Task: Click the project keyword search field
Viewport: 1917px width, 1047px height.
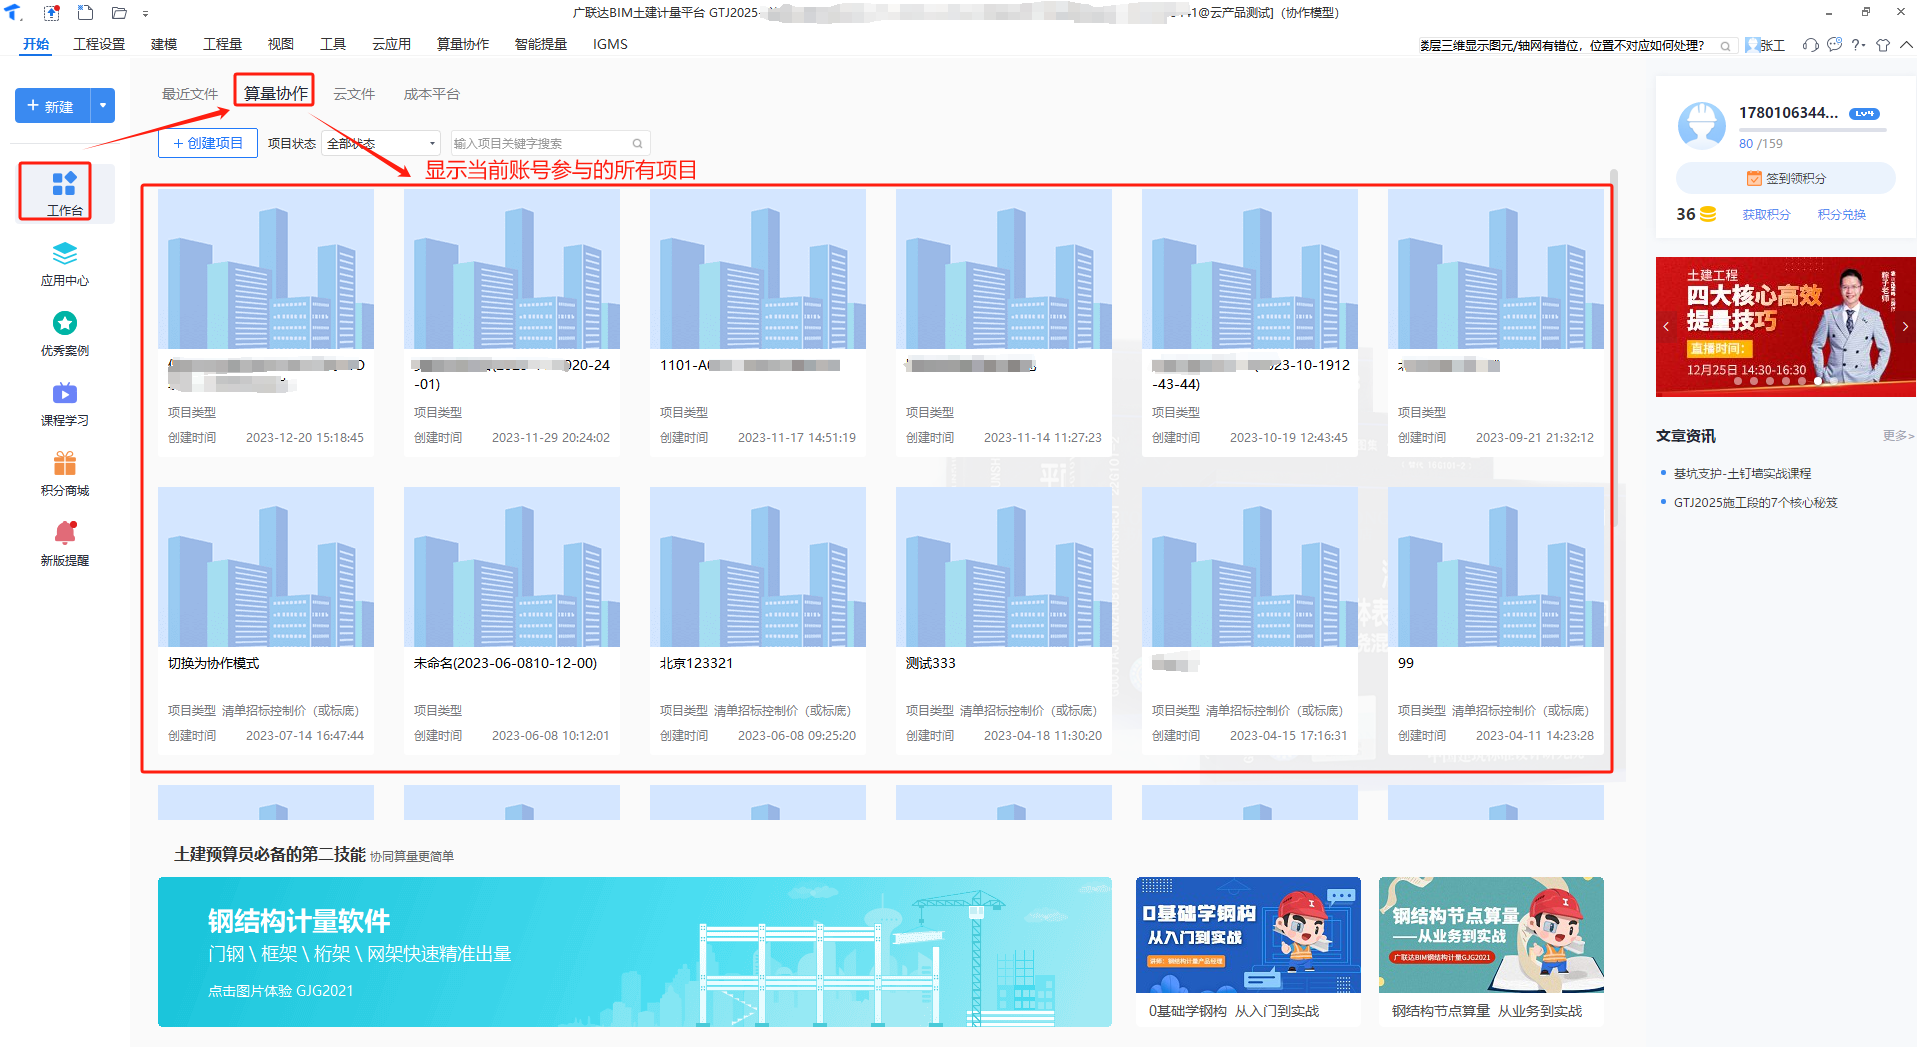Action: (x=551, y=143)
